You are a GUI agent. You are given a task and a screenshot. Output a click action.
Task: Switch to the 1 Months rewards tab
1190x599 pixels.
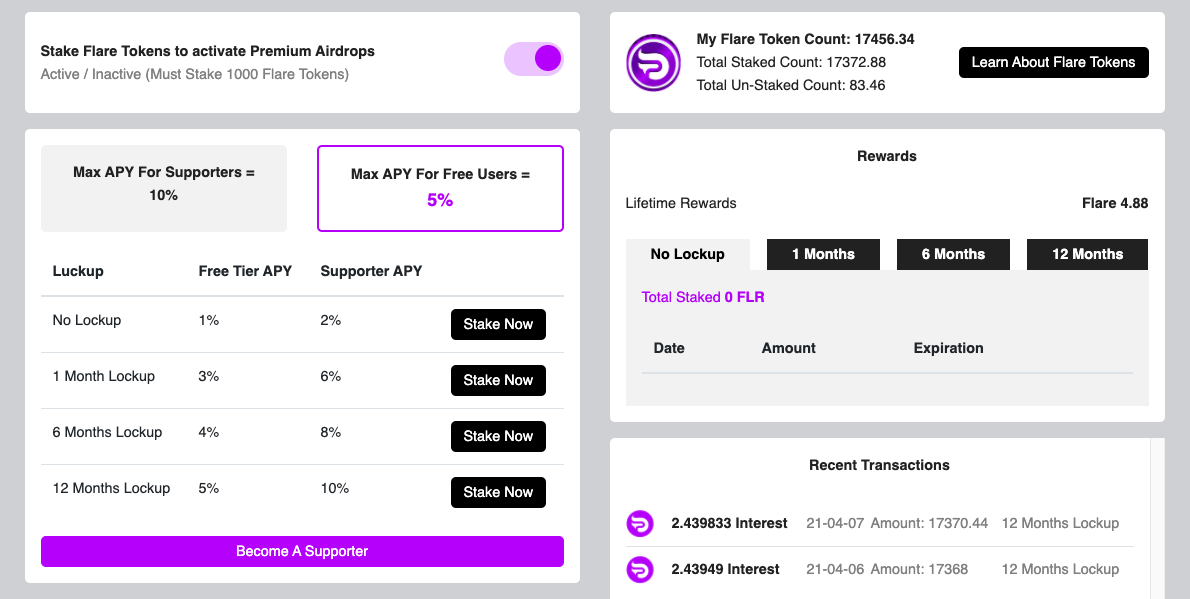pyautogui.click(x=823, y=254)
